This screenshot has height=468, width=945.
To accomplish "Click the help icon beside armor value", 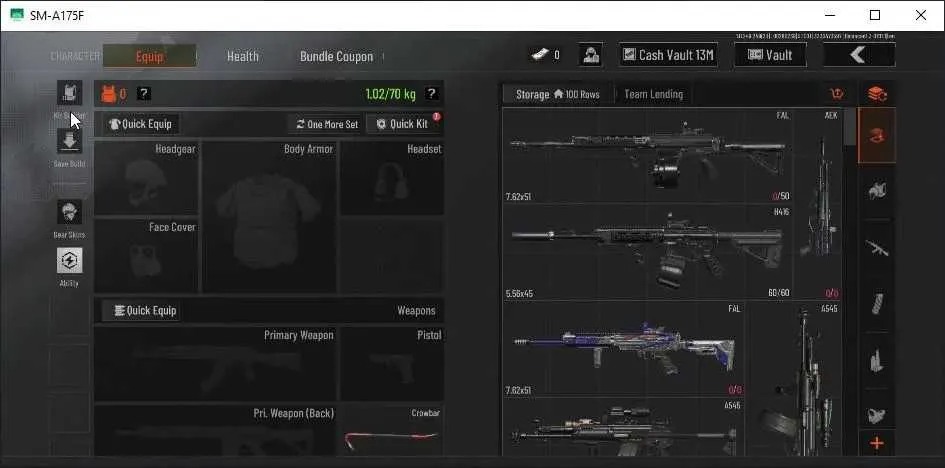I will (x=143, y=93).
